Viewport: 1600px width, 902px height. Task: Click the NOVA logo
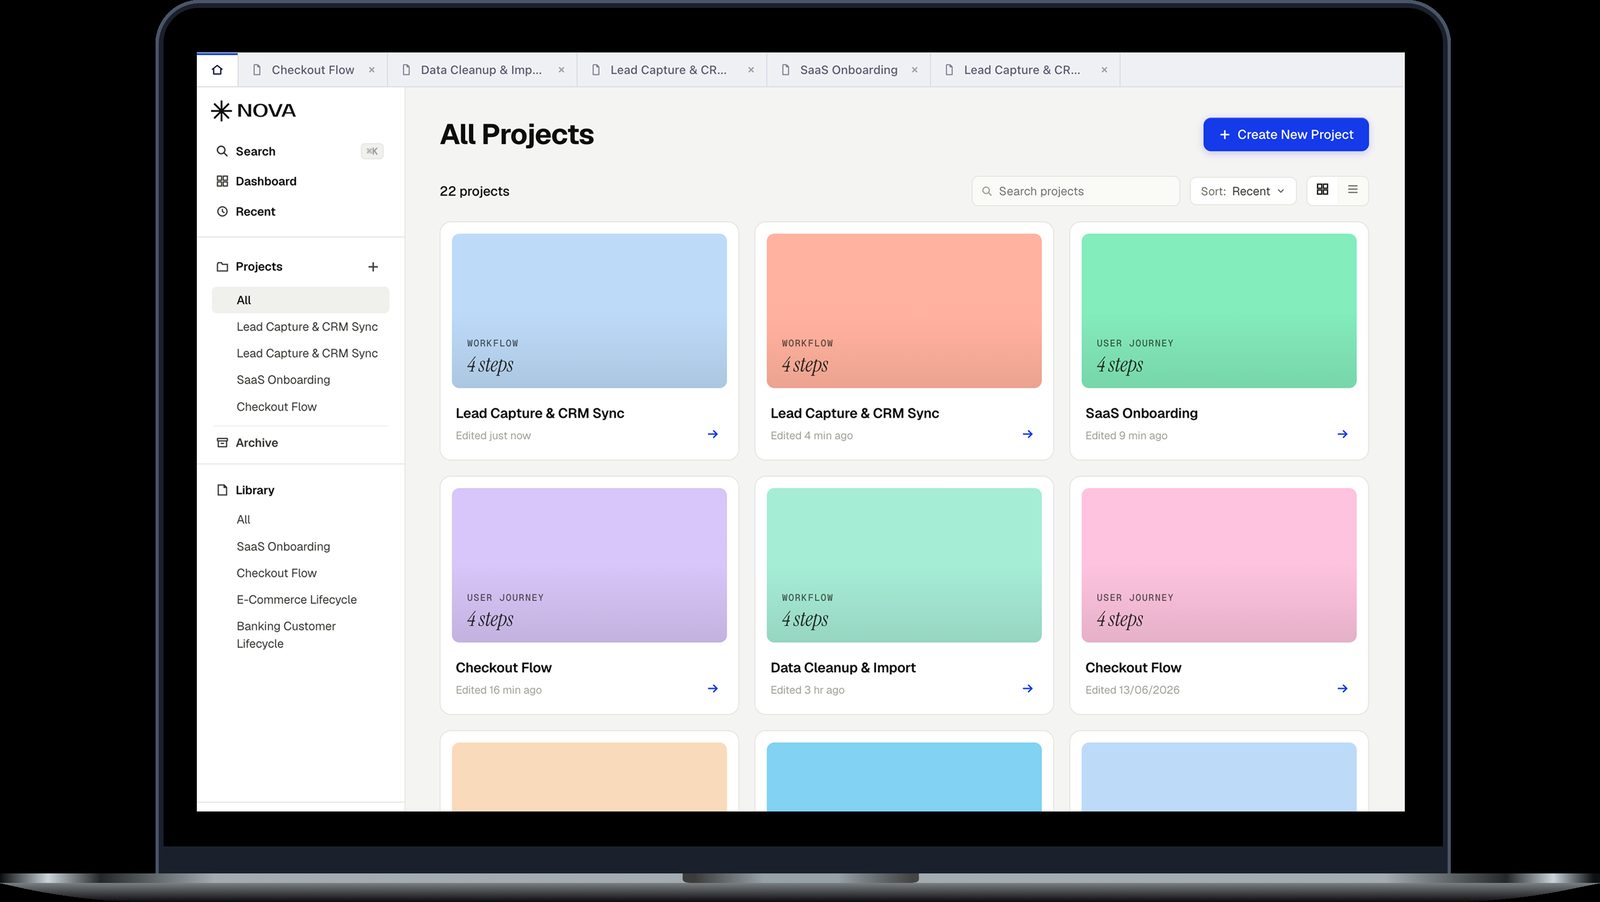coord(253,110)
